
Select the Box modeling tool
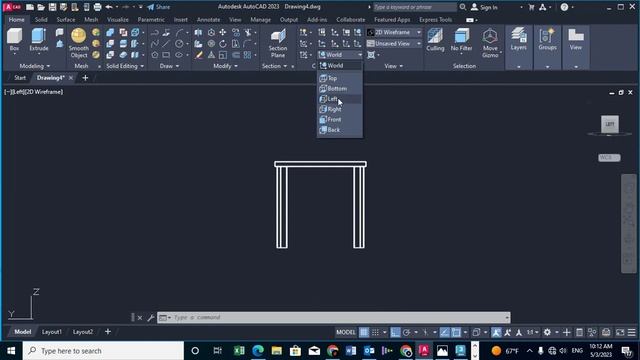[x=14, y=40]
